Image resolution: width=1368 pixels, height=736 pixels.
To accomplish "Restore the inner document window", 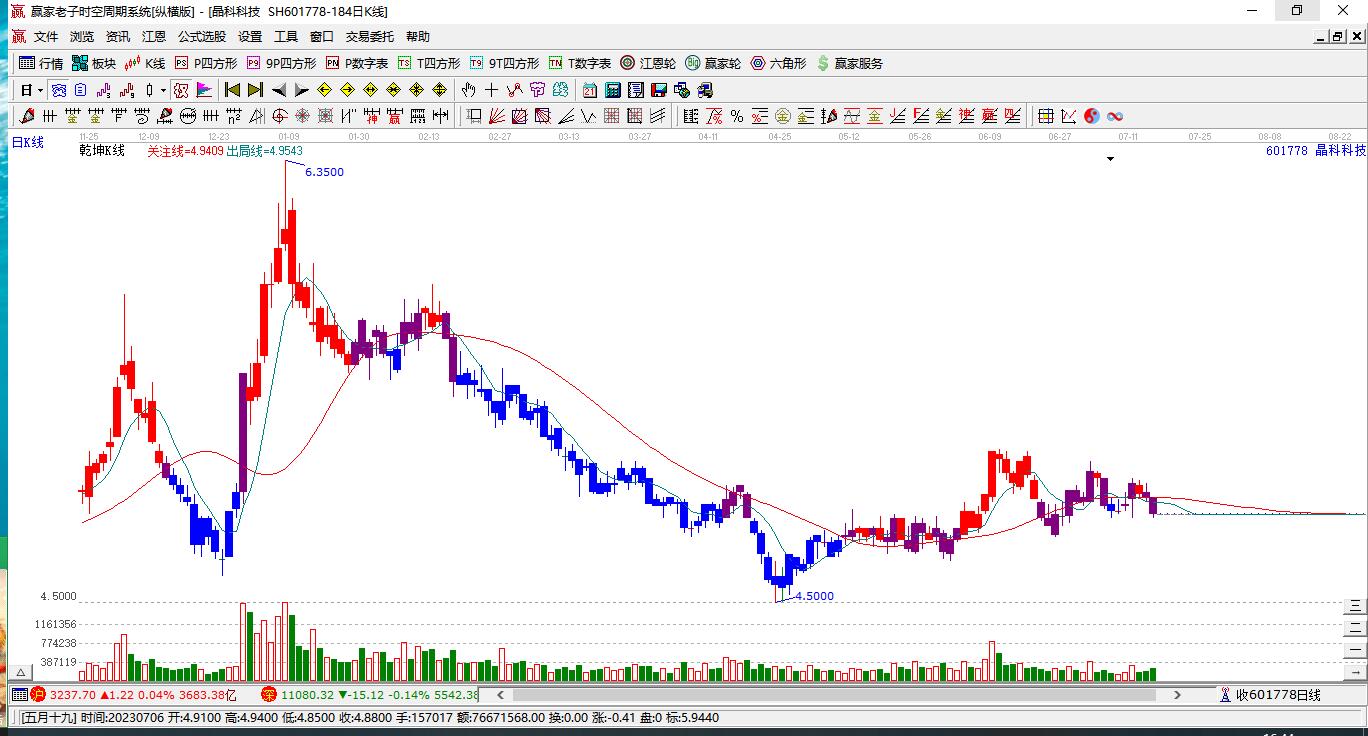I will (x=1337, y=37).
